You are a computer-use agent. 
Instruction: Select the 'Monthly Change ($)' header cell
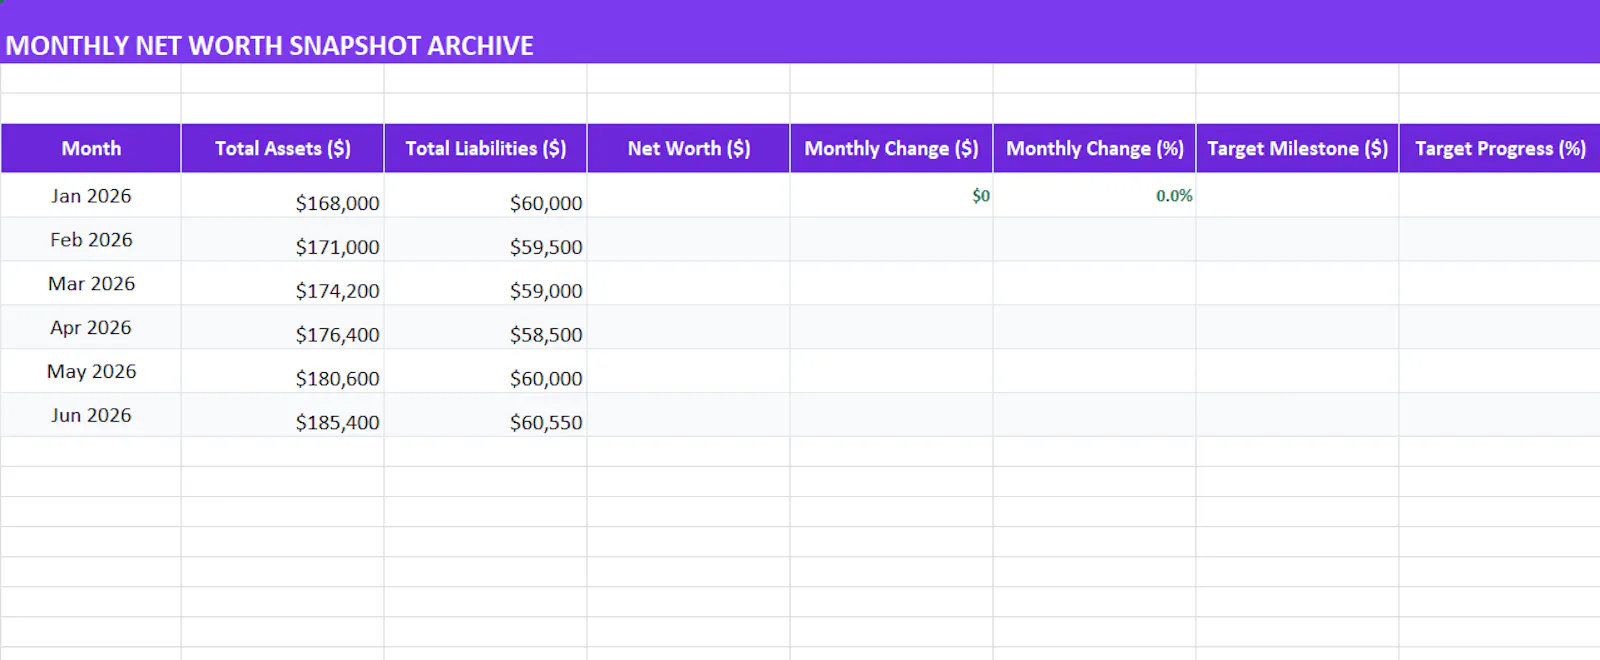tap(892, 148)
